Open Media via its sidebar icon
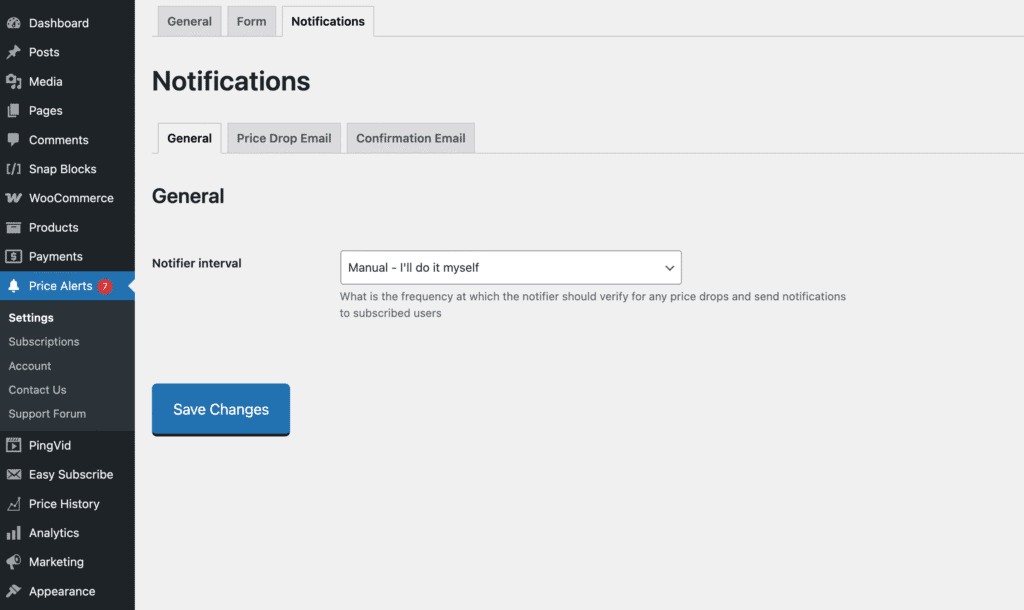The image size is (1024, 610). [x=14, y=82]
